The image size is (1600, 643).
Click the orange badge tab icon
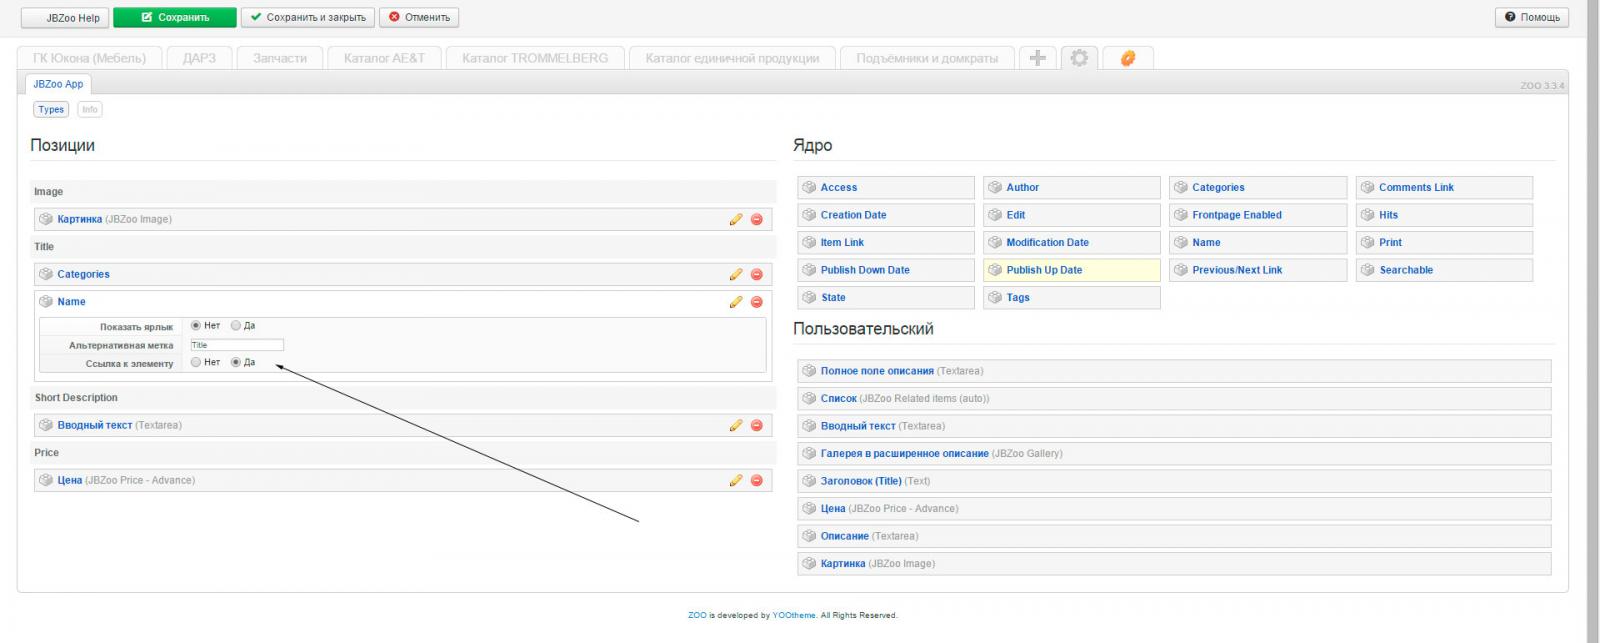[1127, 58]
